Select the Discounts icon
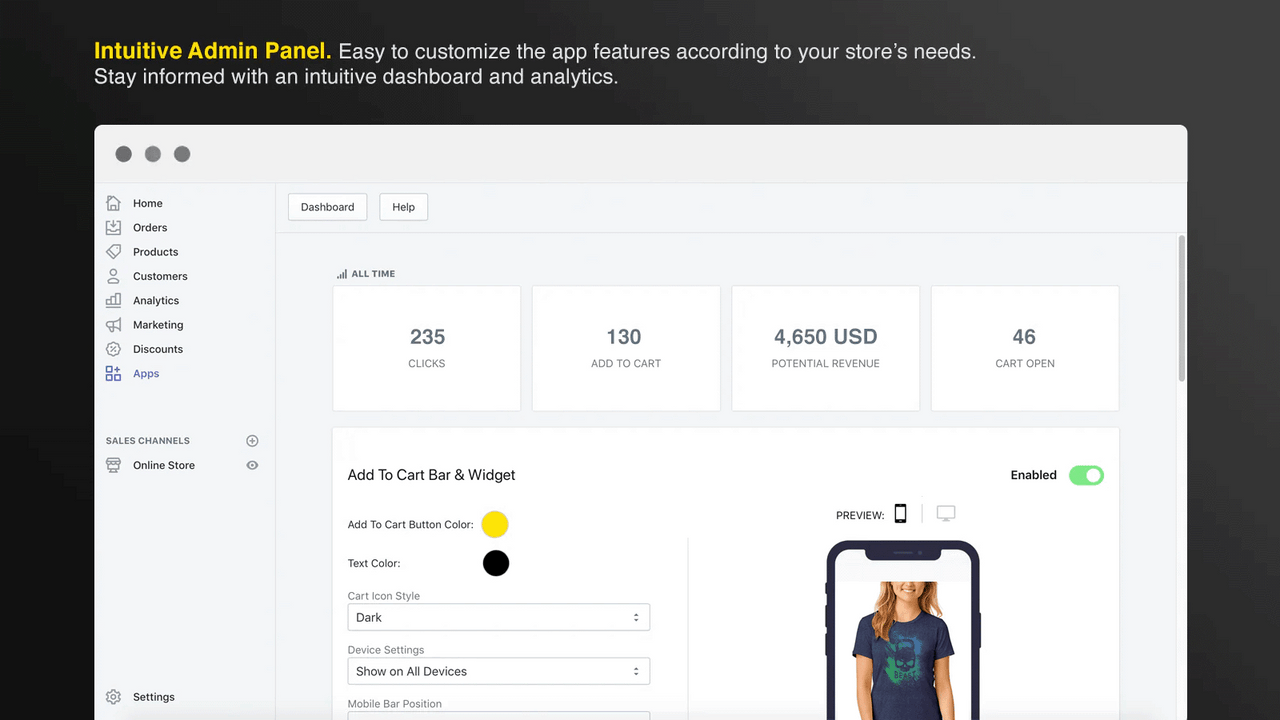The image size is (1280, 720). tap(115, 349)
